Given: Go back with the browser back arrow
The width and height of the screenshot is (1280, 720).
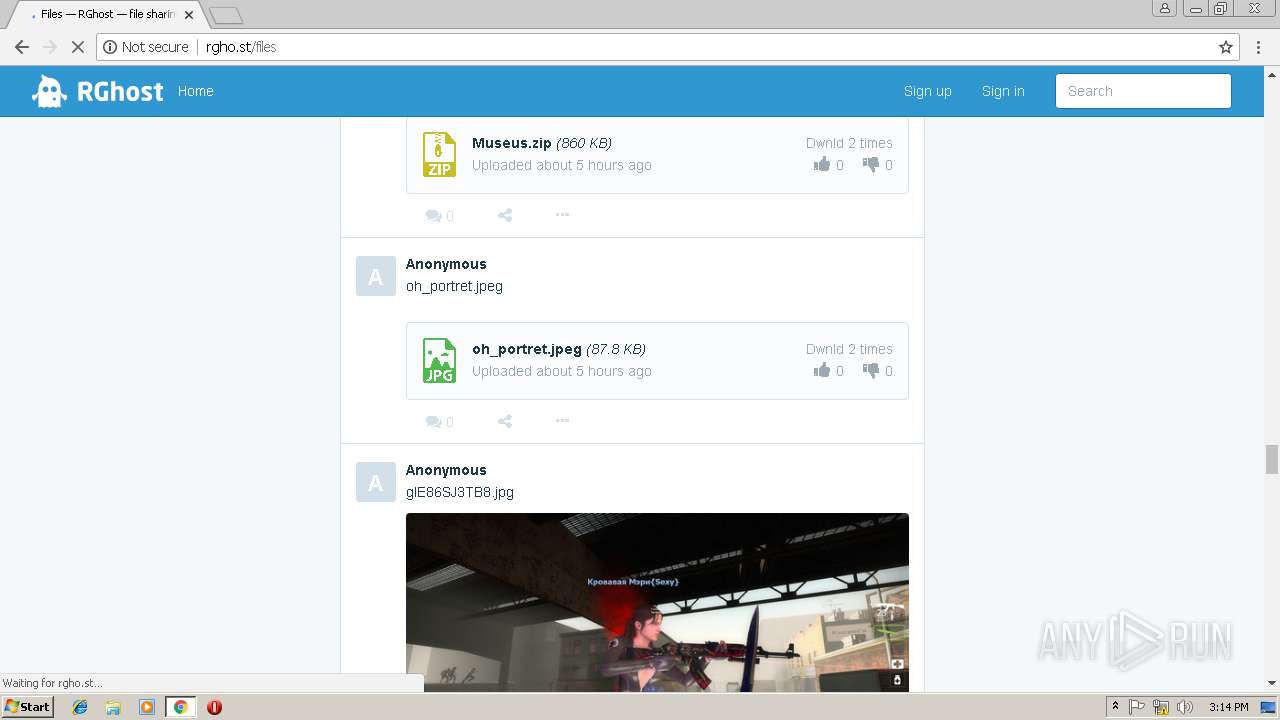Looking at the screenshot, I should click(22, 47).
